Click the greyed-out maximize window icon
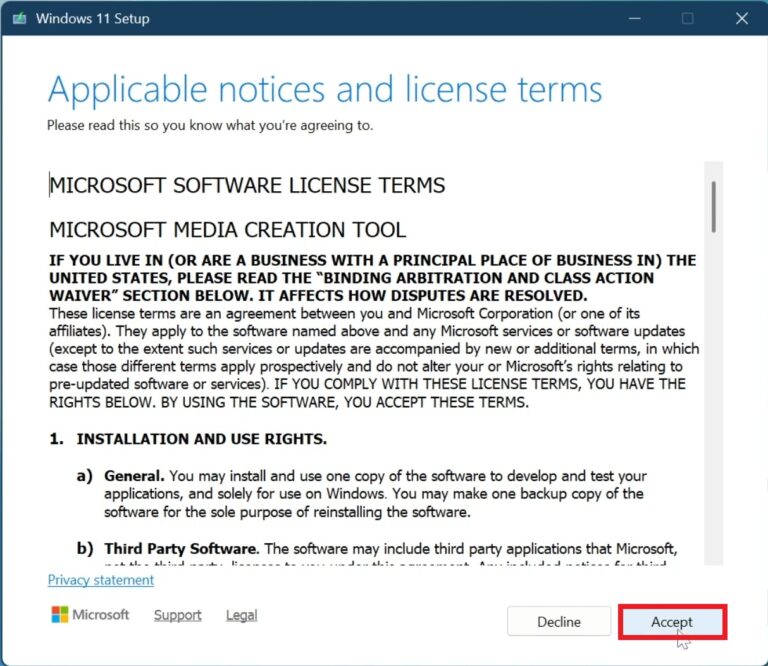 [687, 18]
